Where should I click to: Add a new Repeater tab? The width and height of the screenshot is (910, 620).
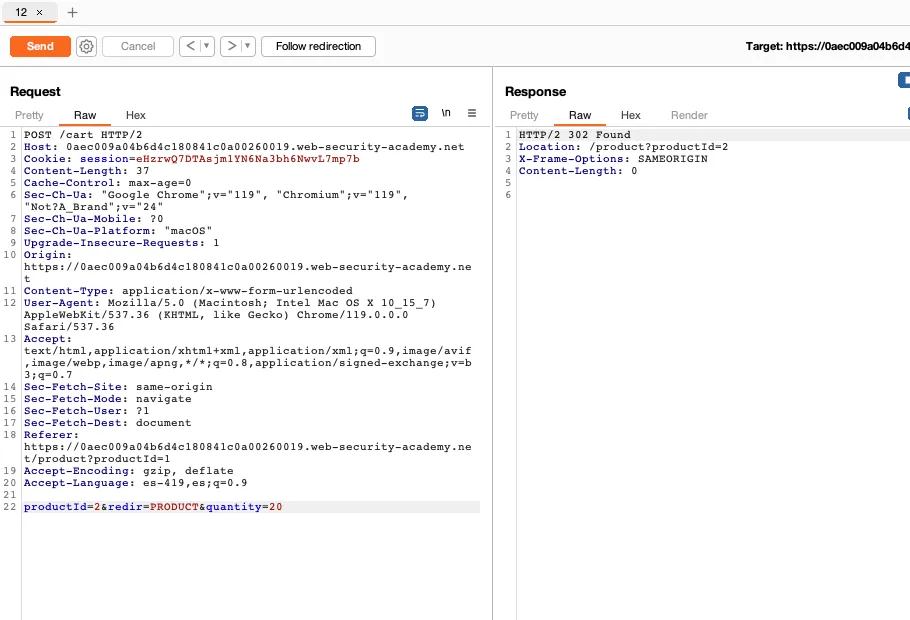72,12
